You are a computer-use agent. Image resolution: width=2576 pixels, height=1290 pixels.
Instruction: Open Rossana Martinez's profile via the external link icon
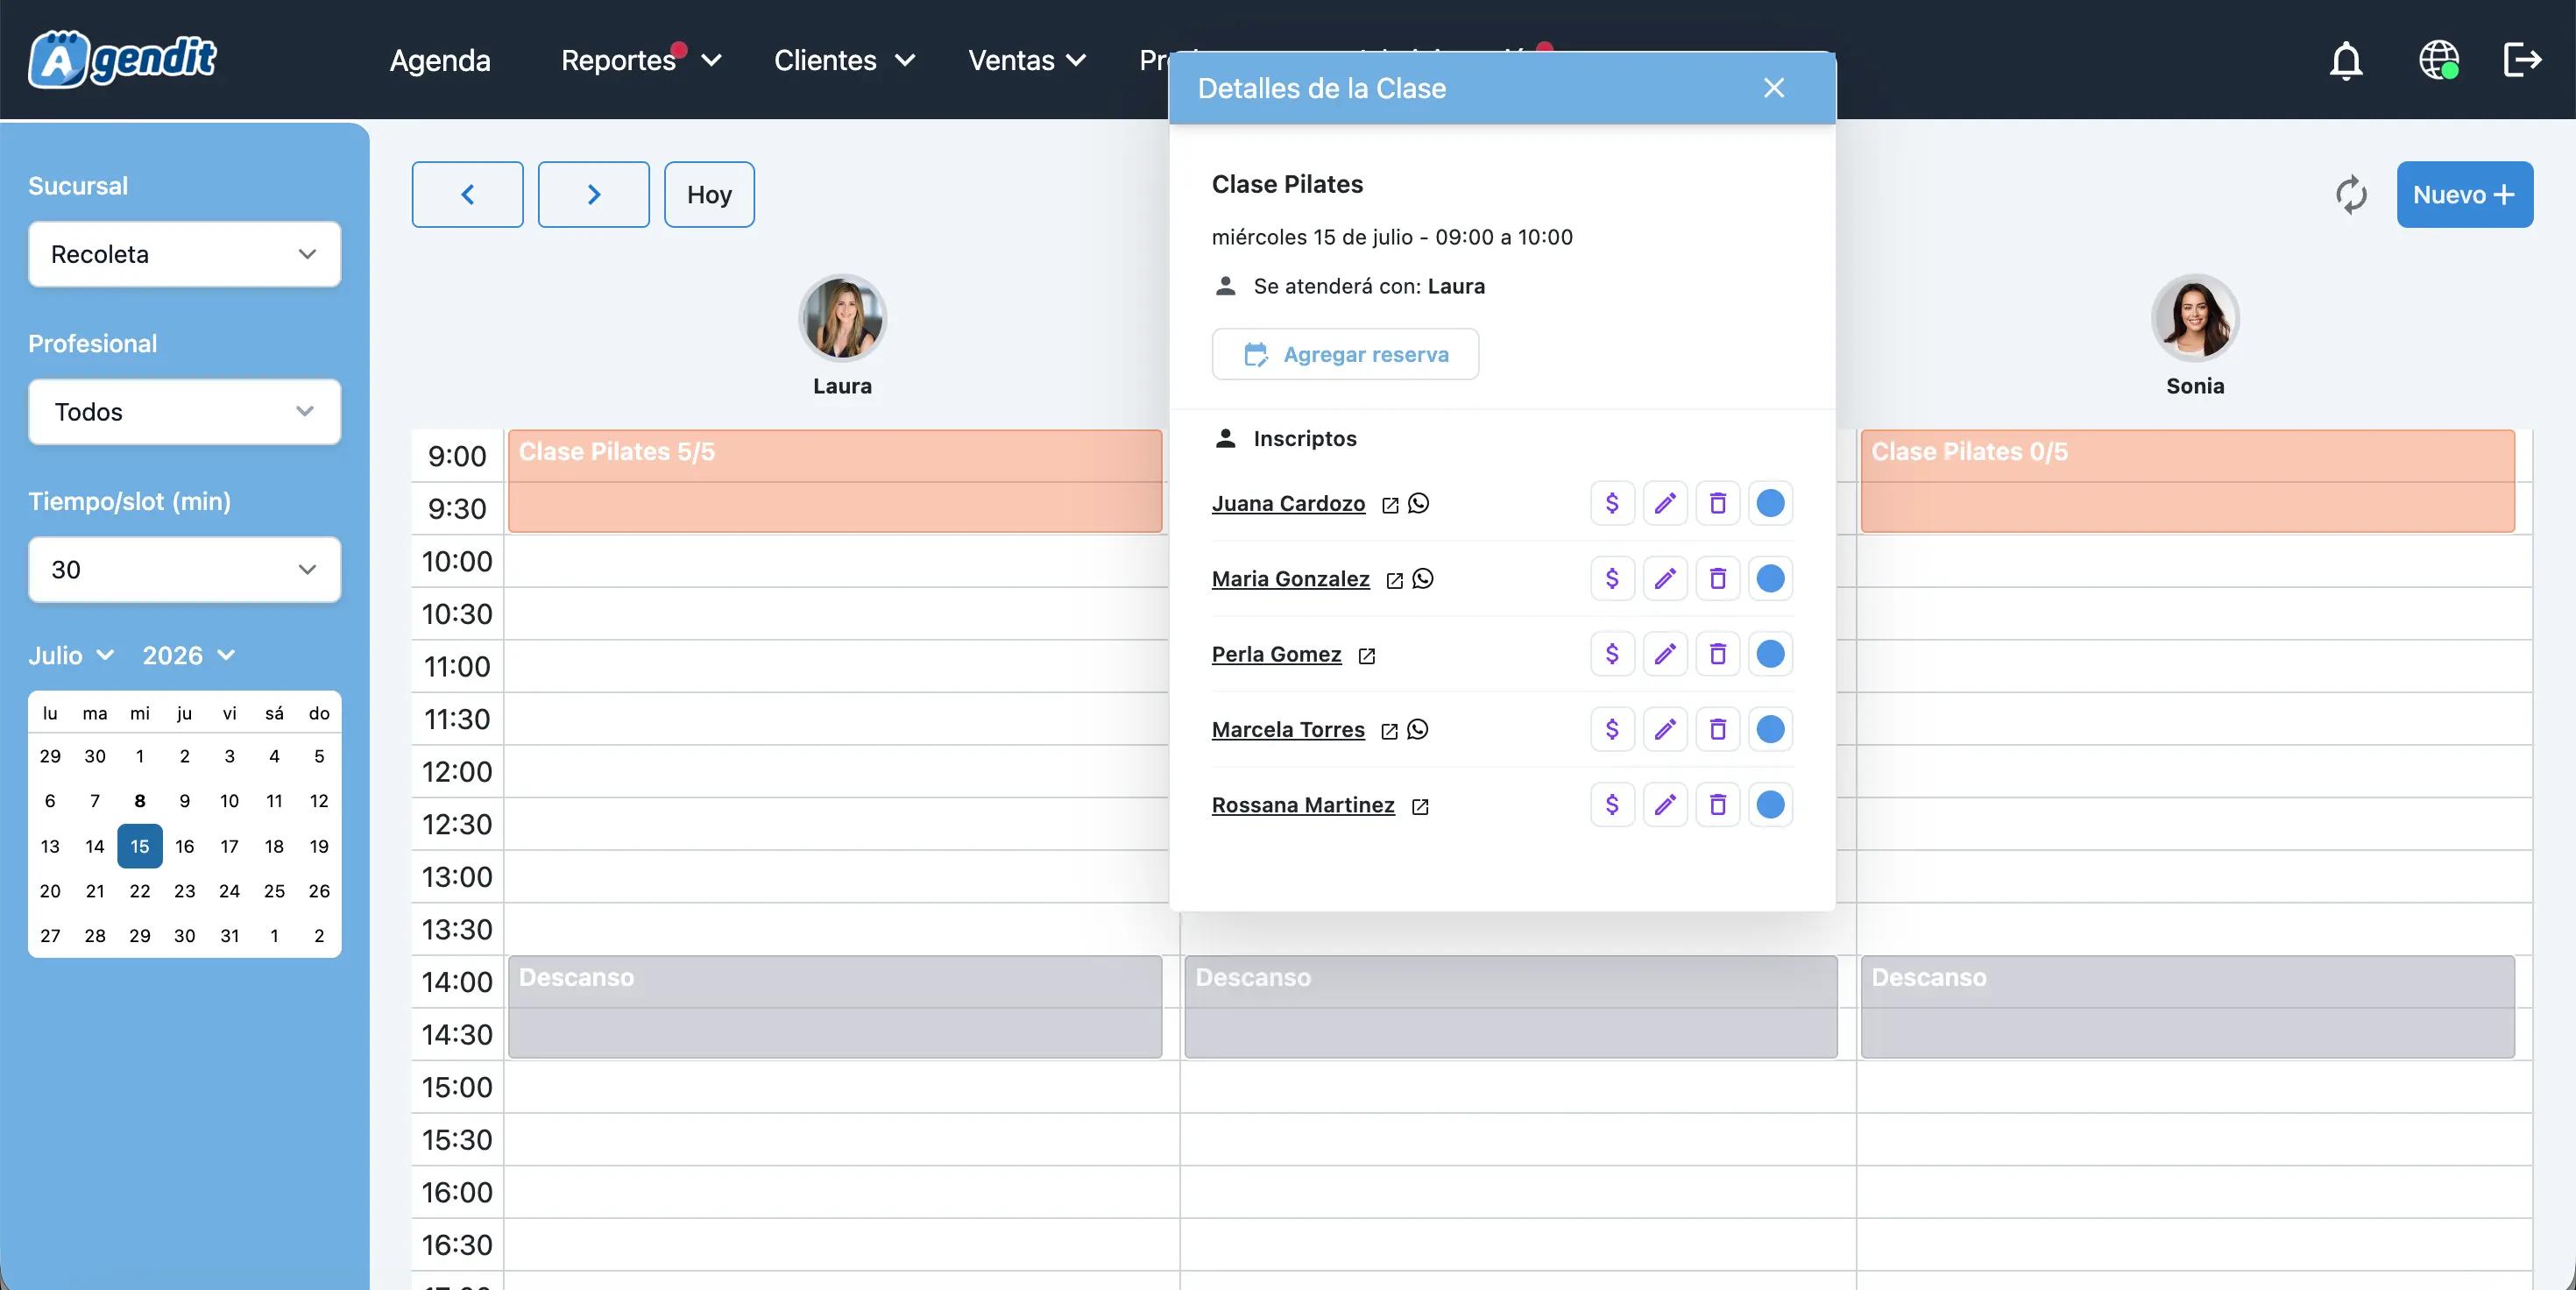pos(1420,806)
